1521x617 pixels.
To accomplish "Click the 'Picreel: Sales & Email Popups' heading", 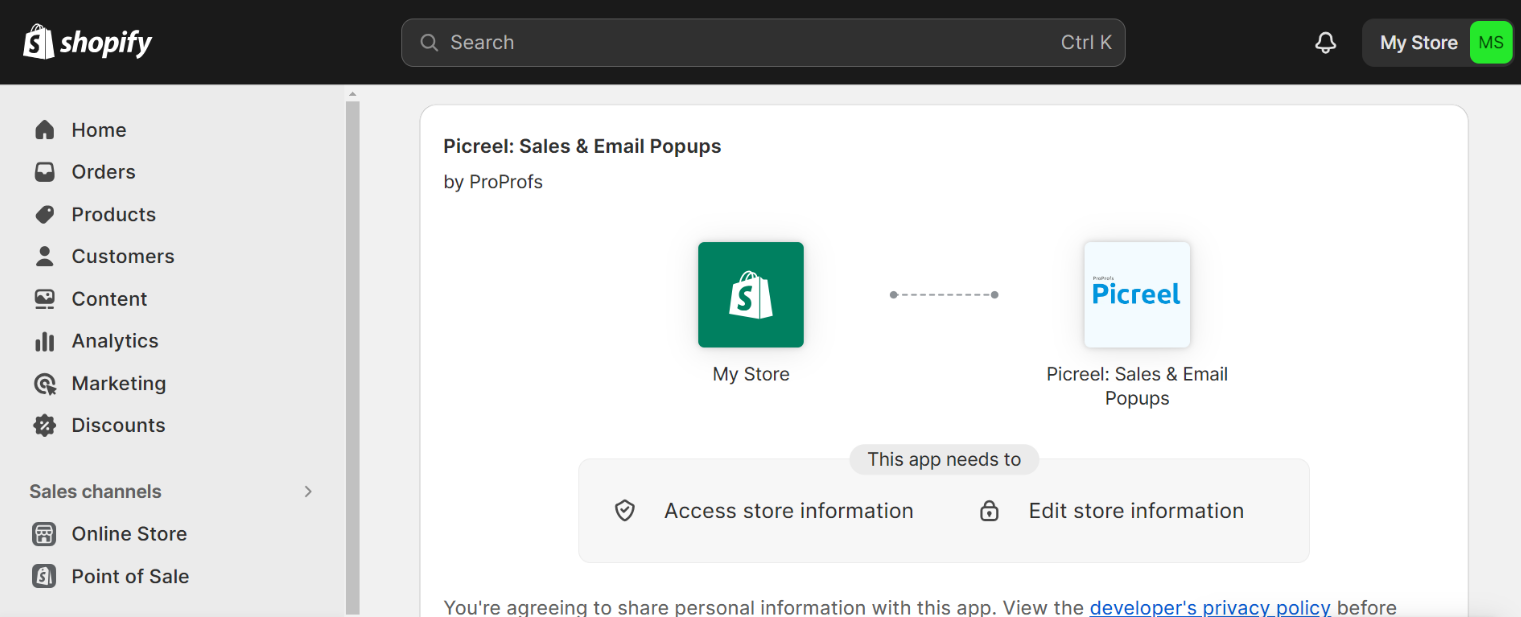I will (582, 146).
